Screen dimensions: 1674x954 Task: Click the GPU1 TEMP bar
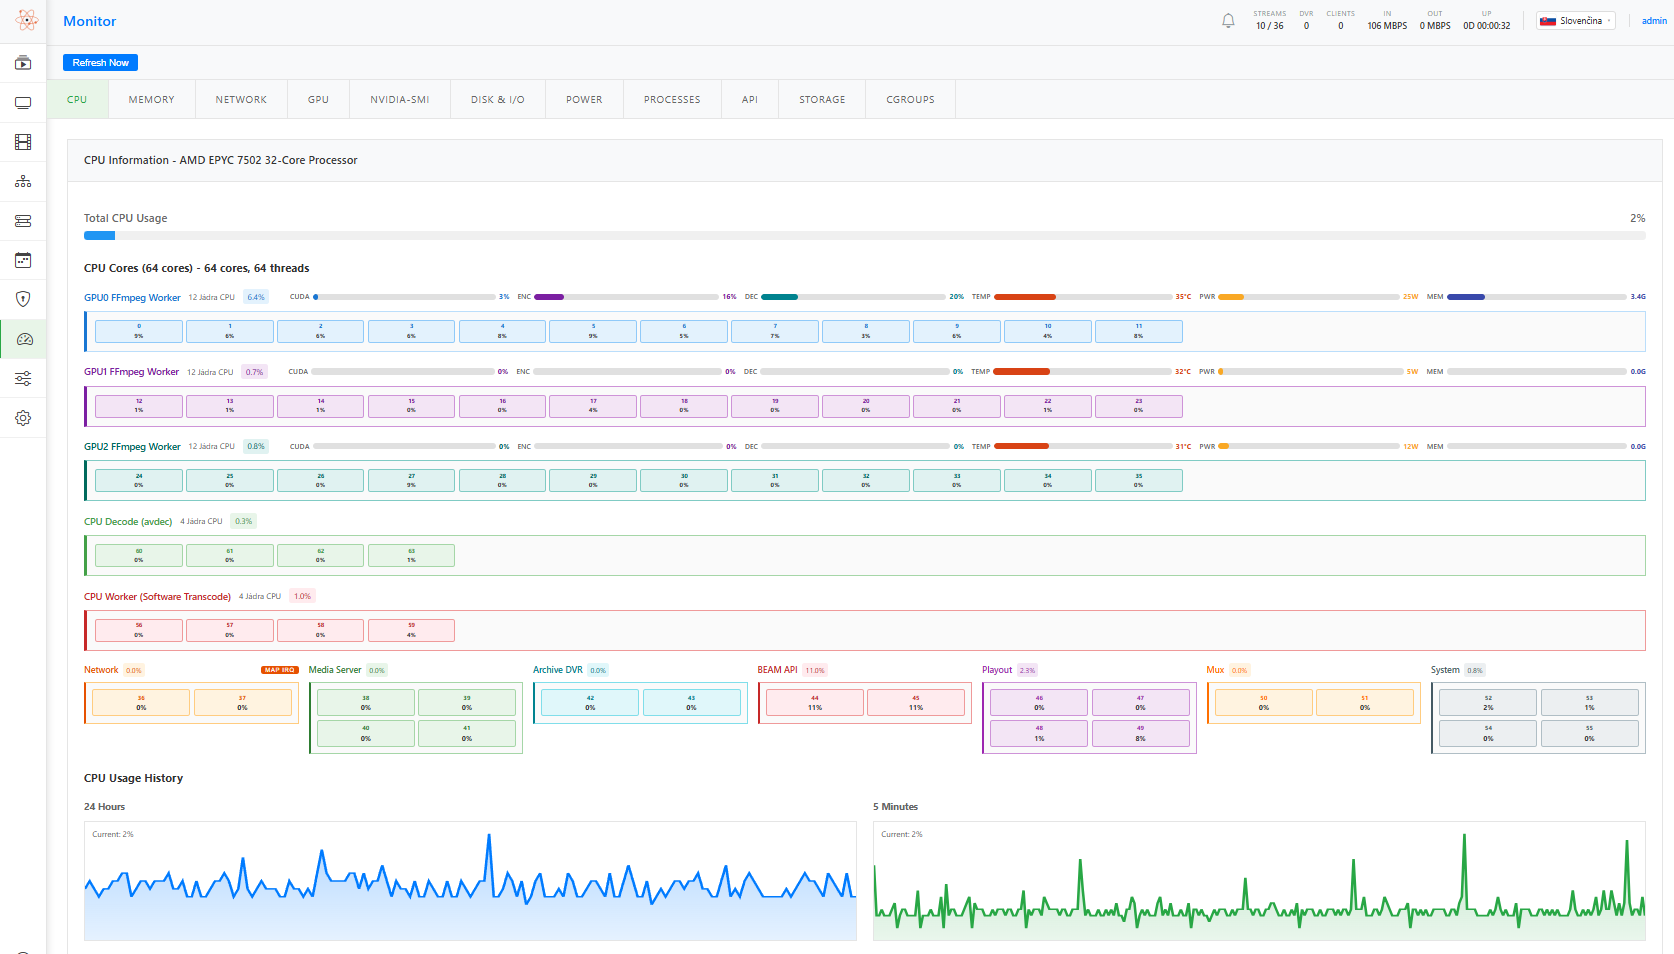[1082, 372]
